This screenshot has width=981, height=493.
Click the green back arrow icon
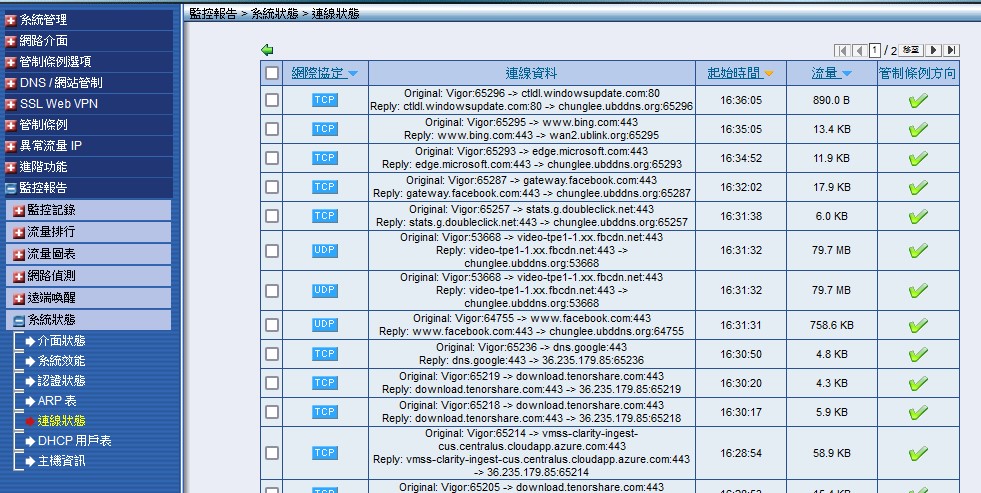pyautogui.click(x=267, y=50)
